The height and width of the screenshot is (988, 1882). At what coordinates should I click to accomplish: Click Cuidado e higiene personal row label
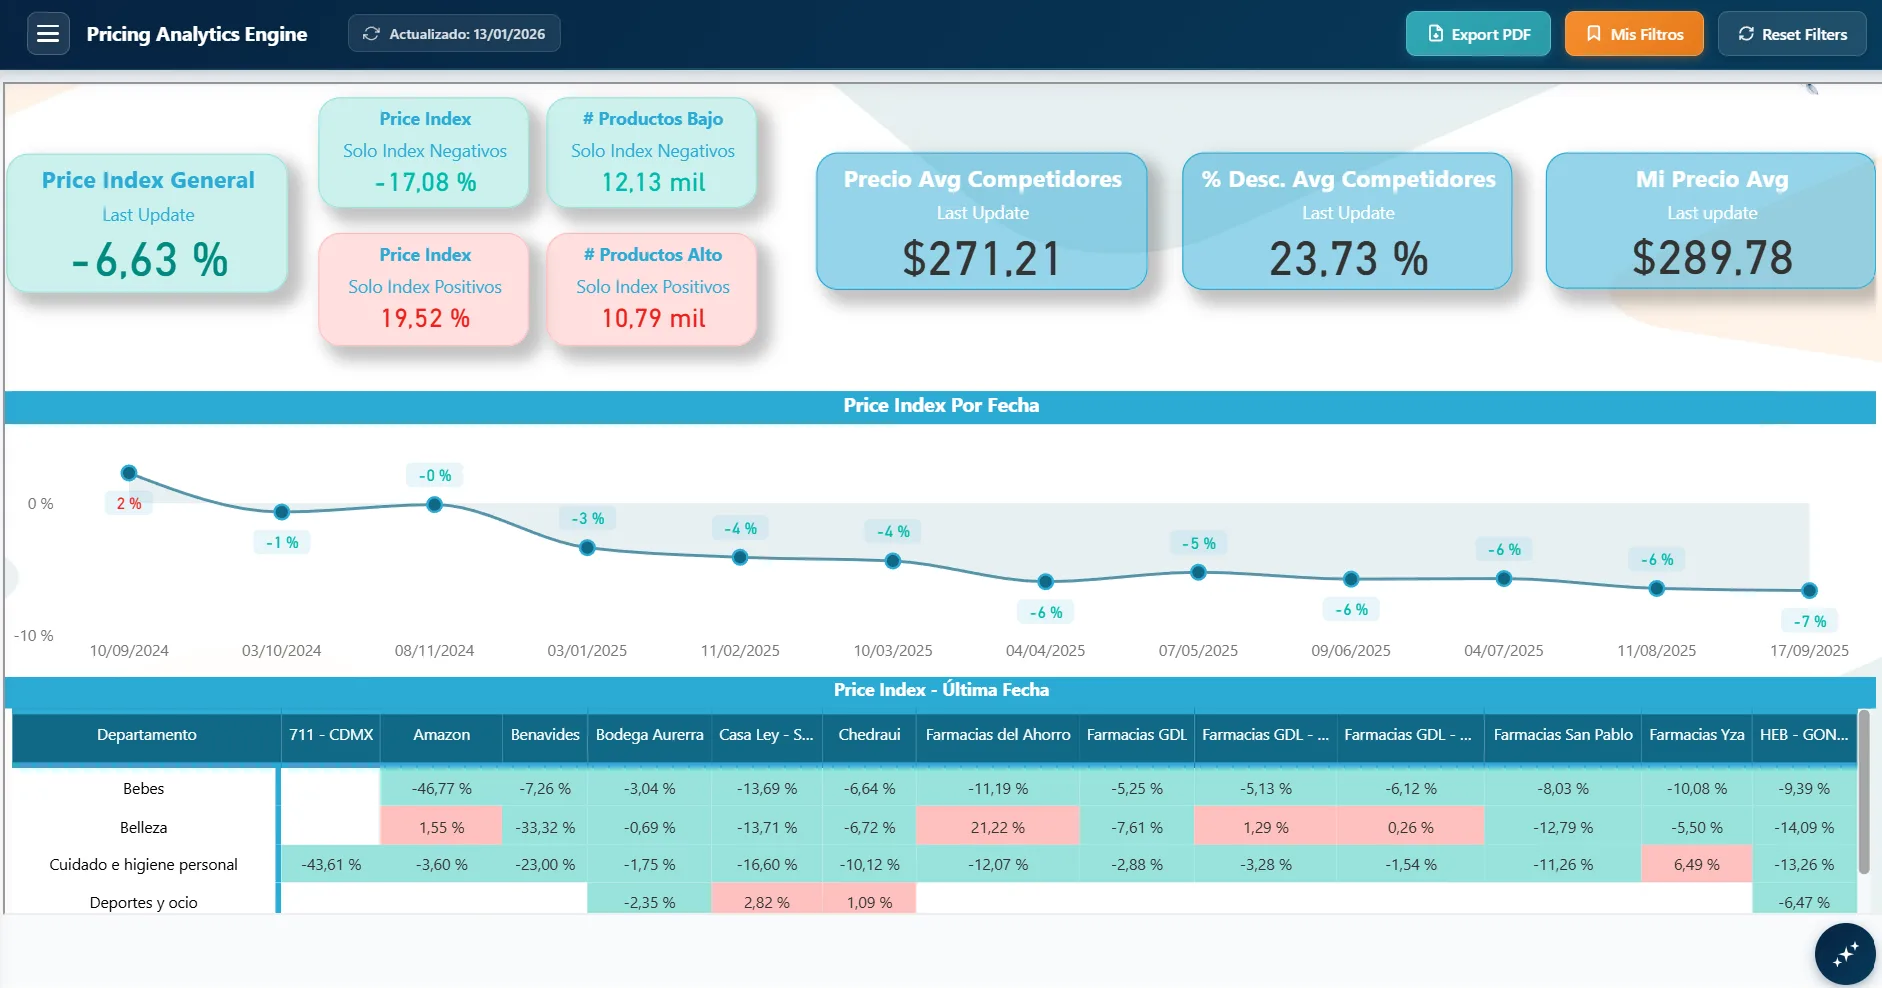(144, 865)
